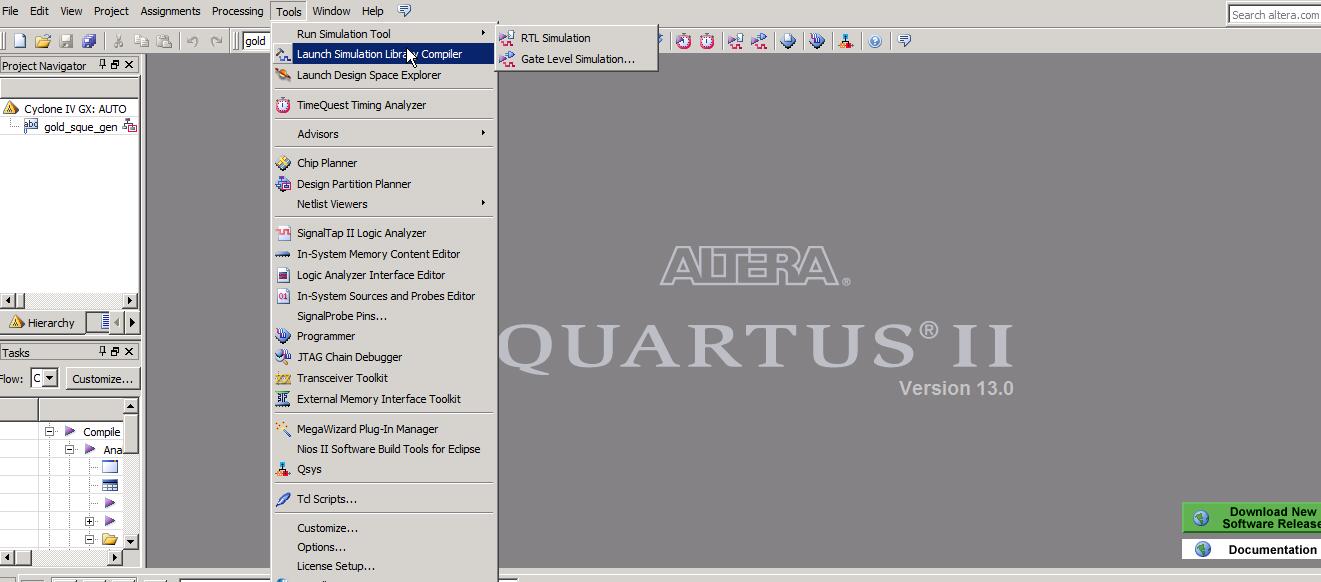Float the Tasks panel

115,352
